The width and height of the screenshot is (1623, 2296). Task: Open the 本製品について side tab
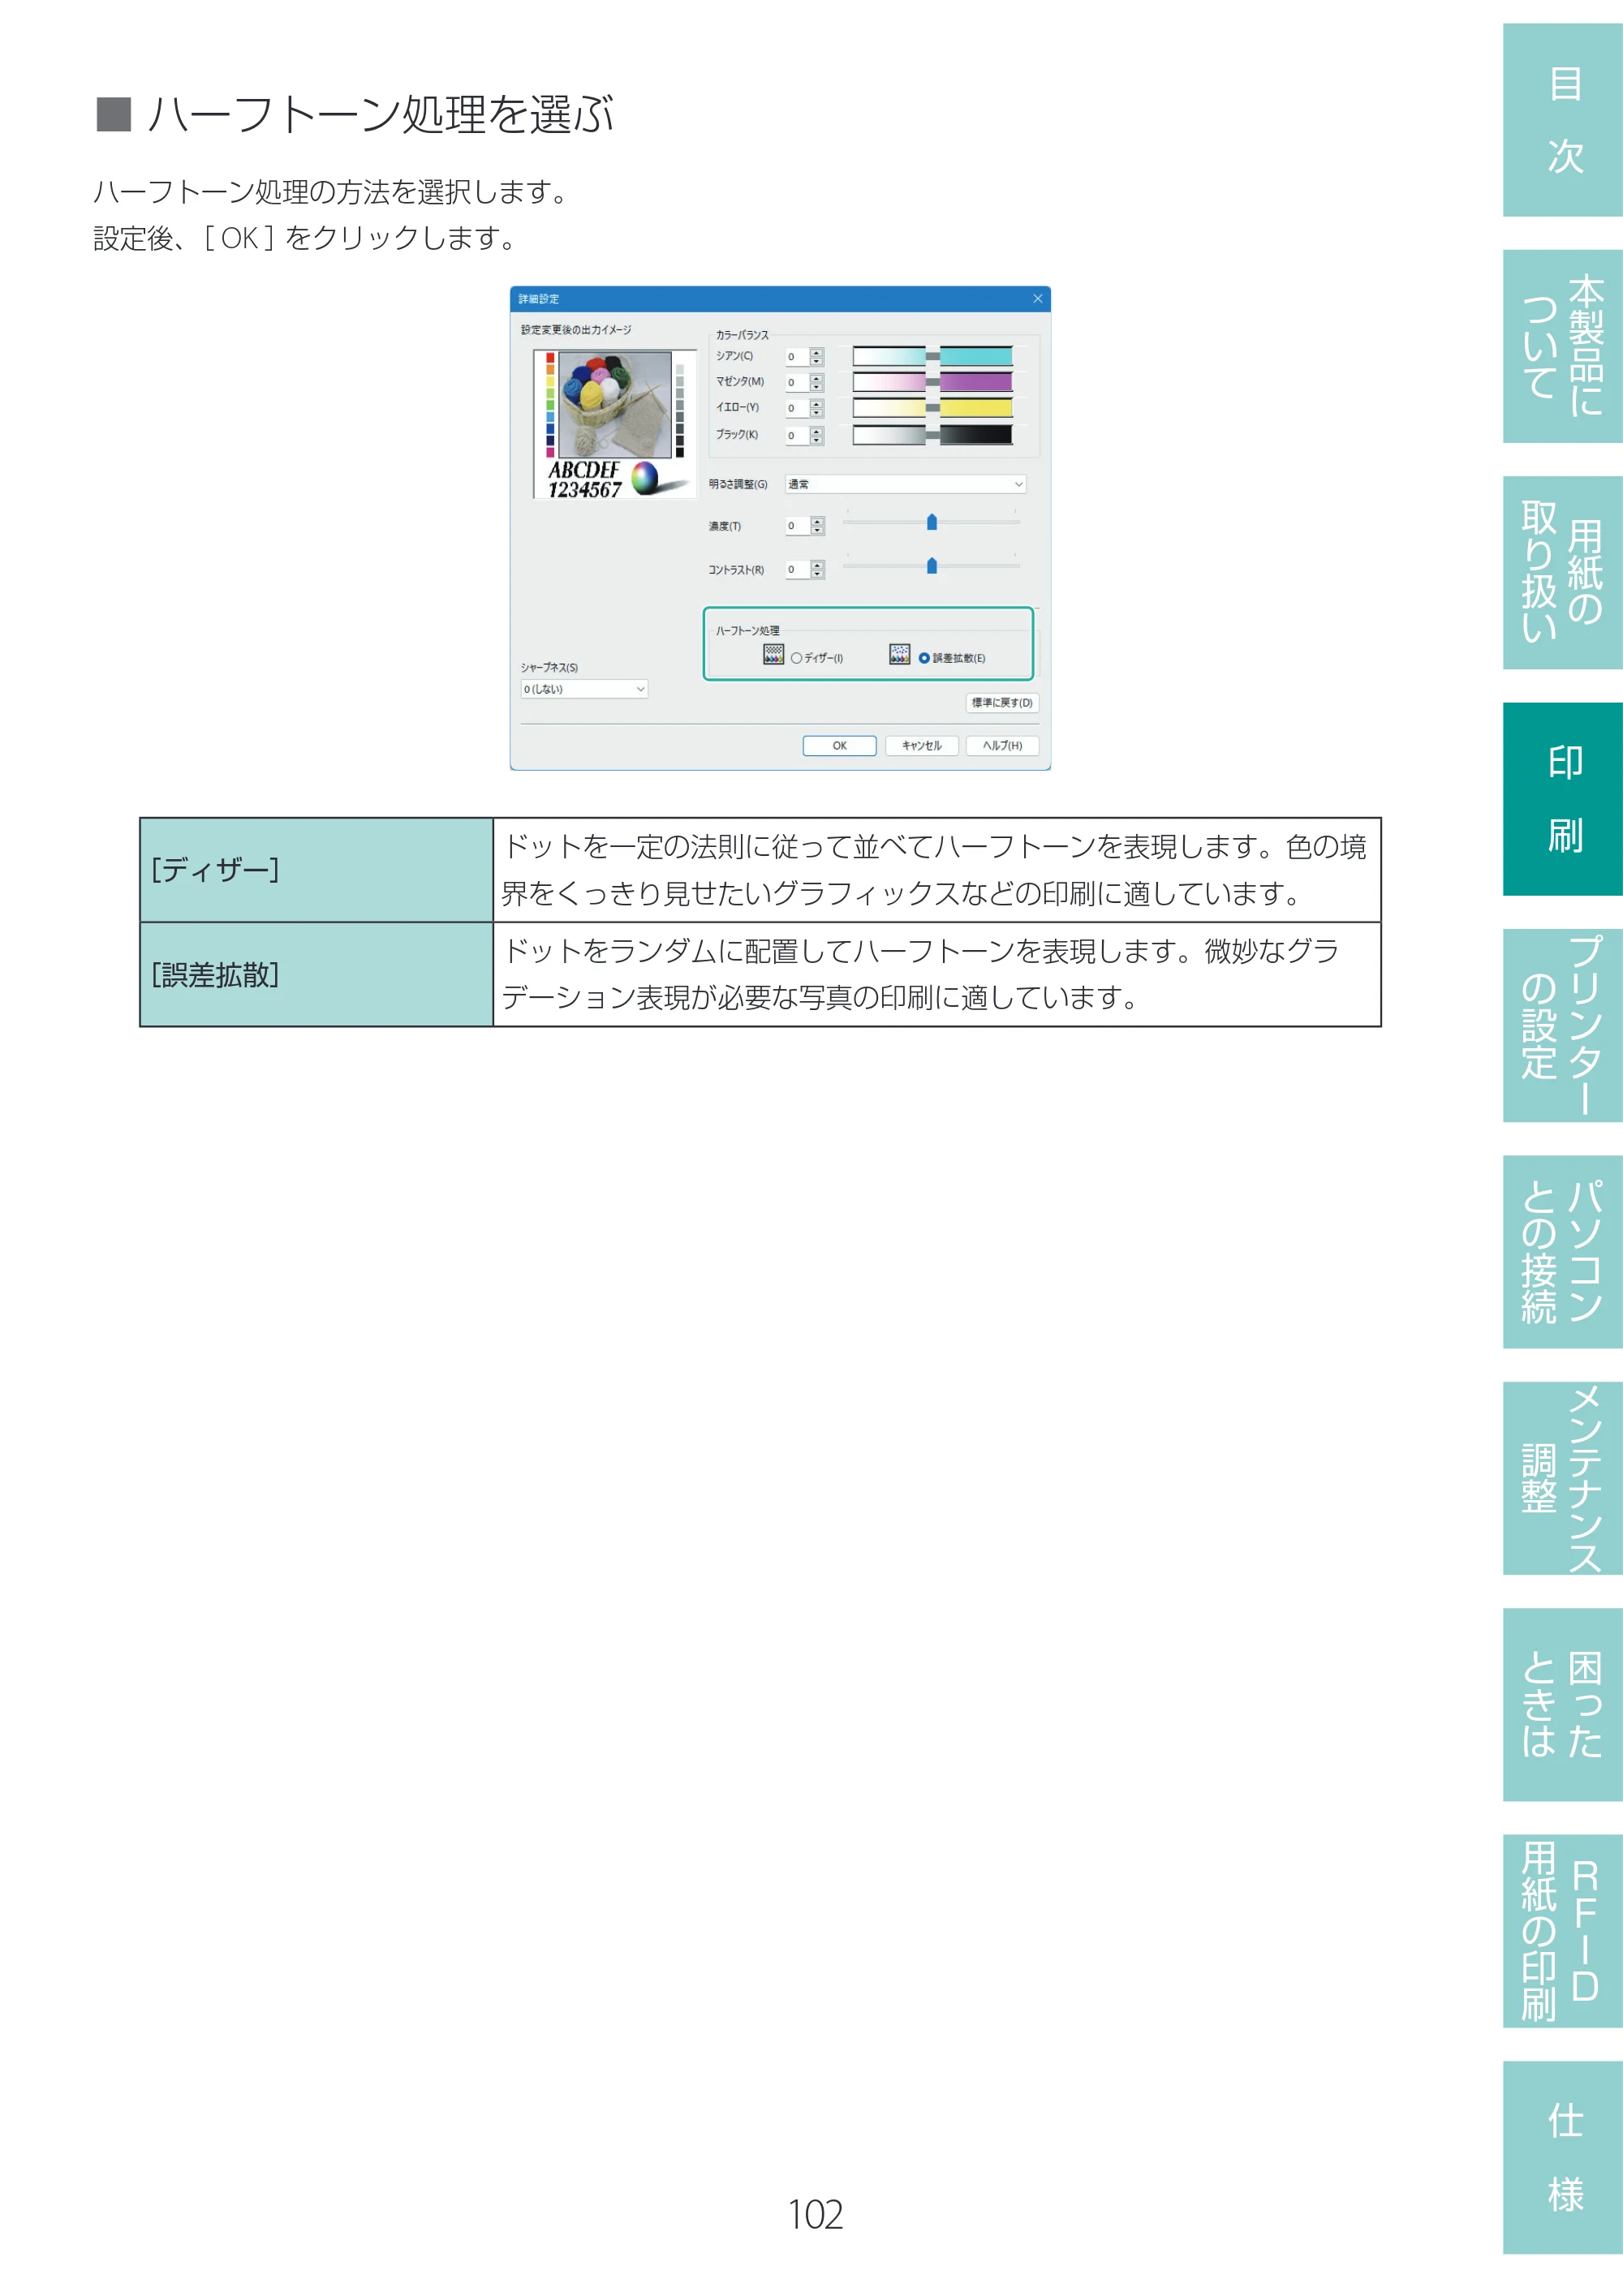coord(1563,346)
